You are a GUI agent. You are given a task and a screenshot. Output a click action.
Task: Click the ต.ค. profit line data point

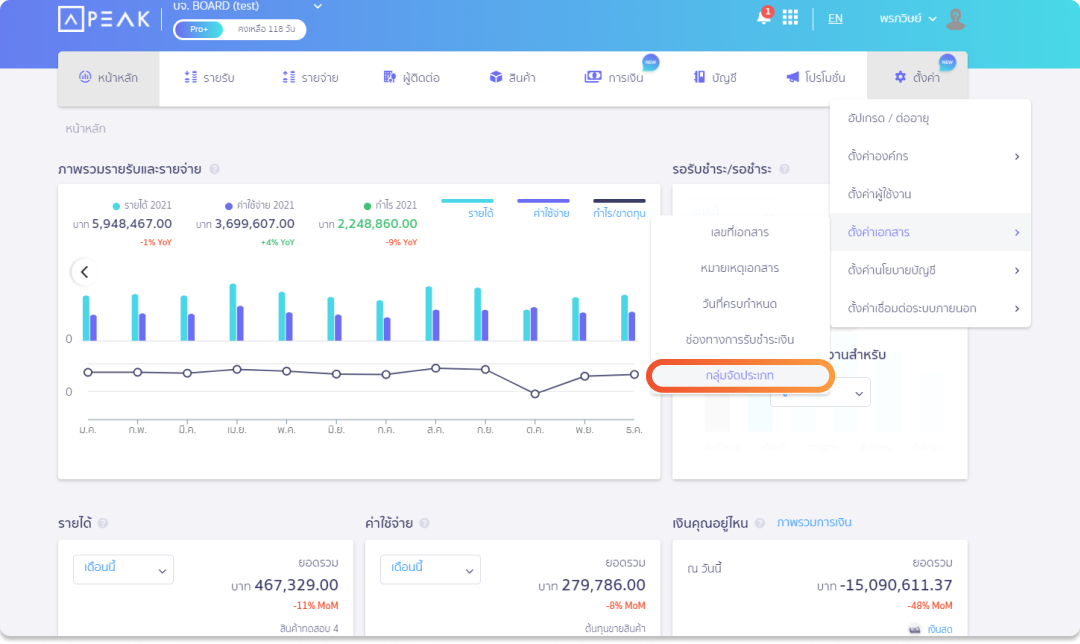(x=535, y=394)
